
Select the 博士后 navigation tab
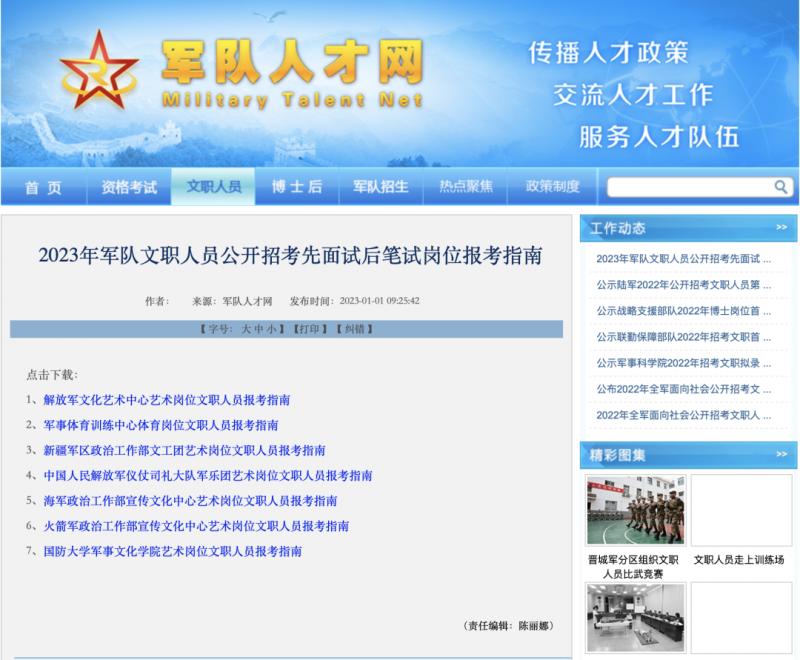pyautogui.click(x=296, y=187)
